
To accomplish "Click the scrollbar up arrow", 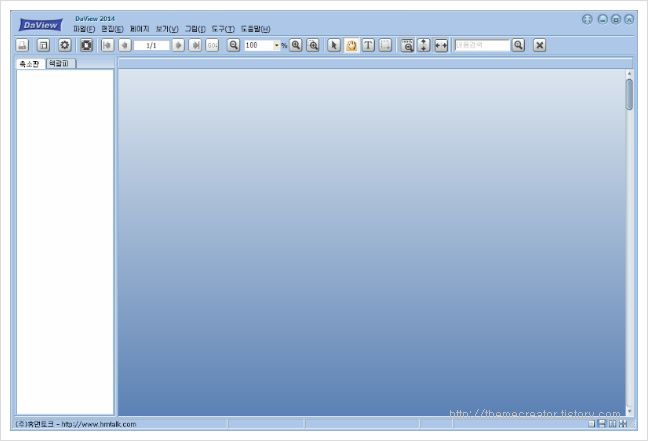I will [629, 74].
